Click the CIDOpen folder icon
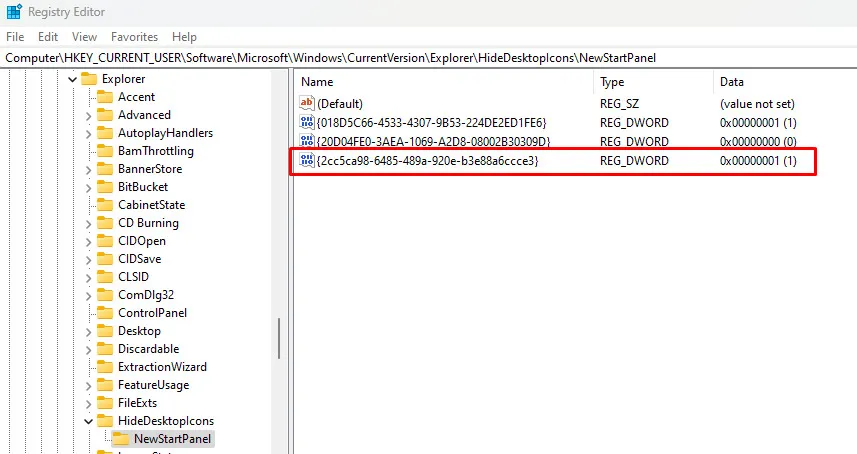This screenshot has width=857, height=454. 105,241
